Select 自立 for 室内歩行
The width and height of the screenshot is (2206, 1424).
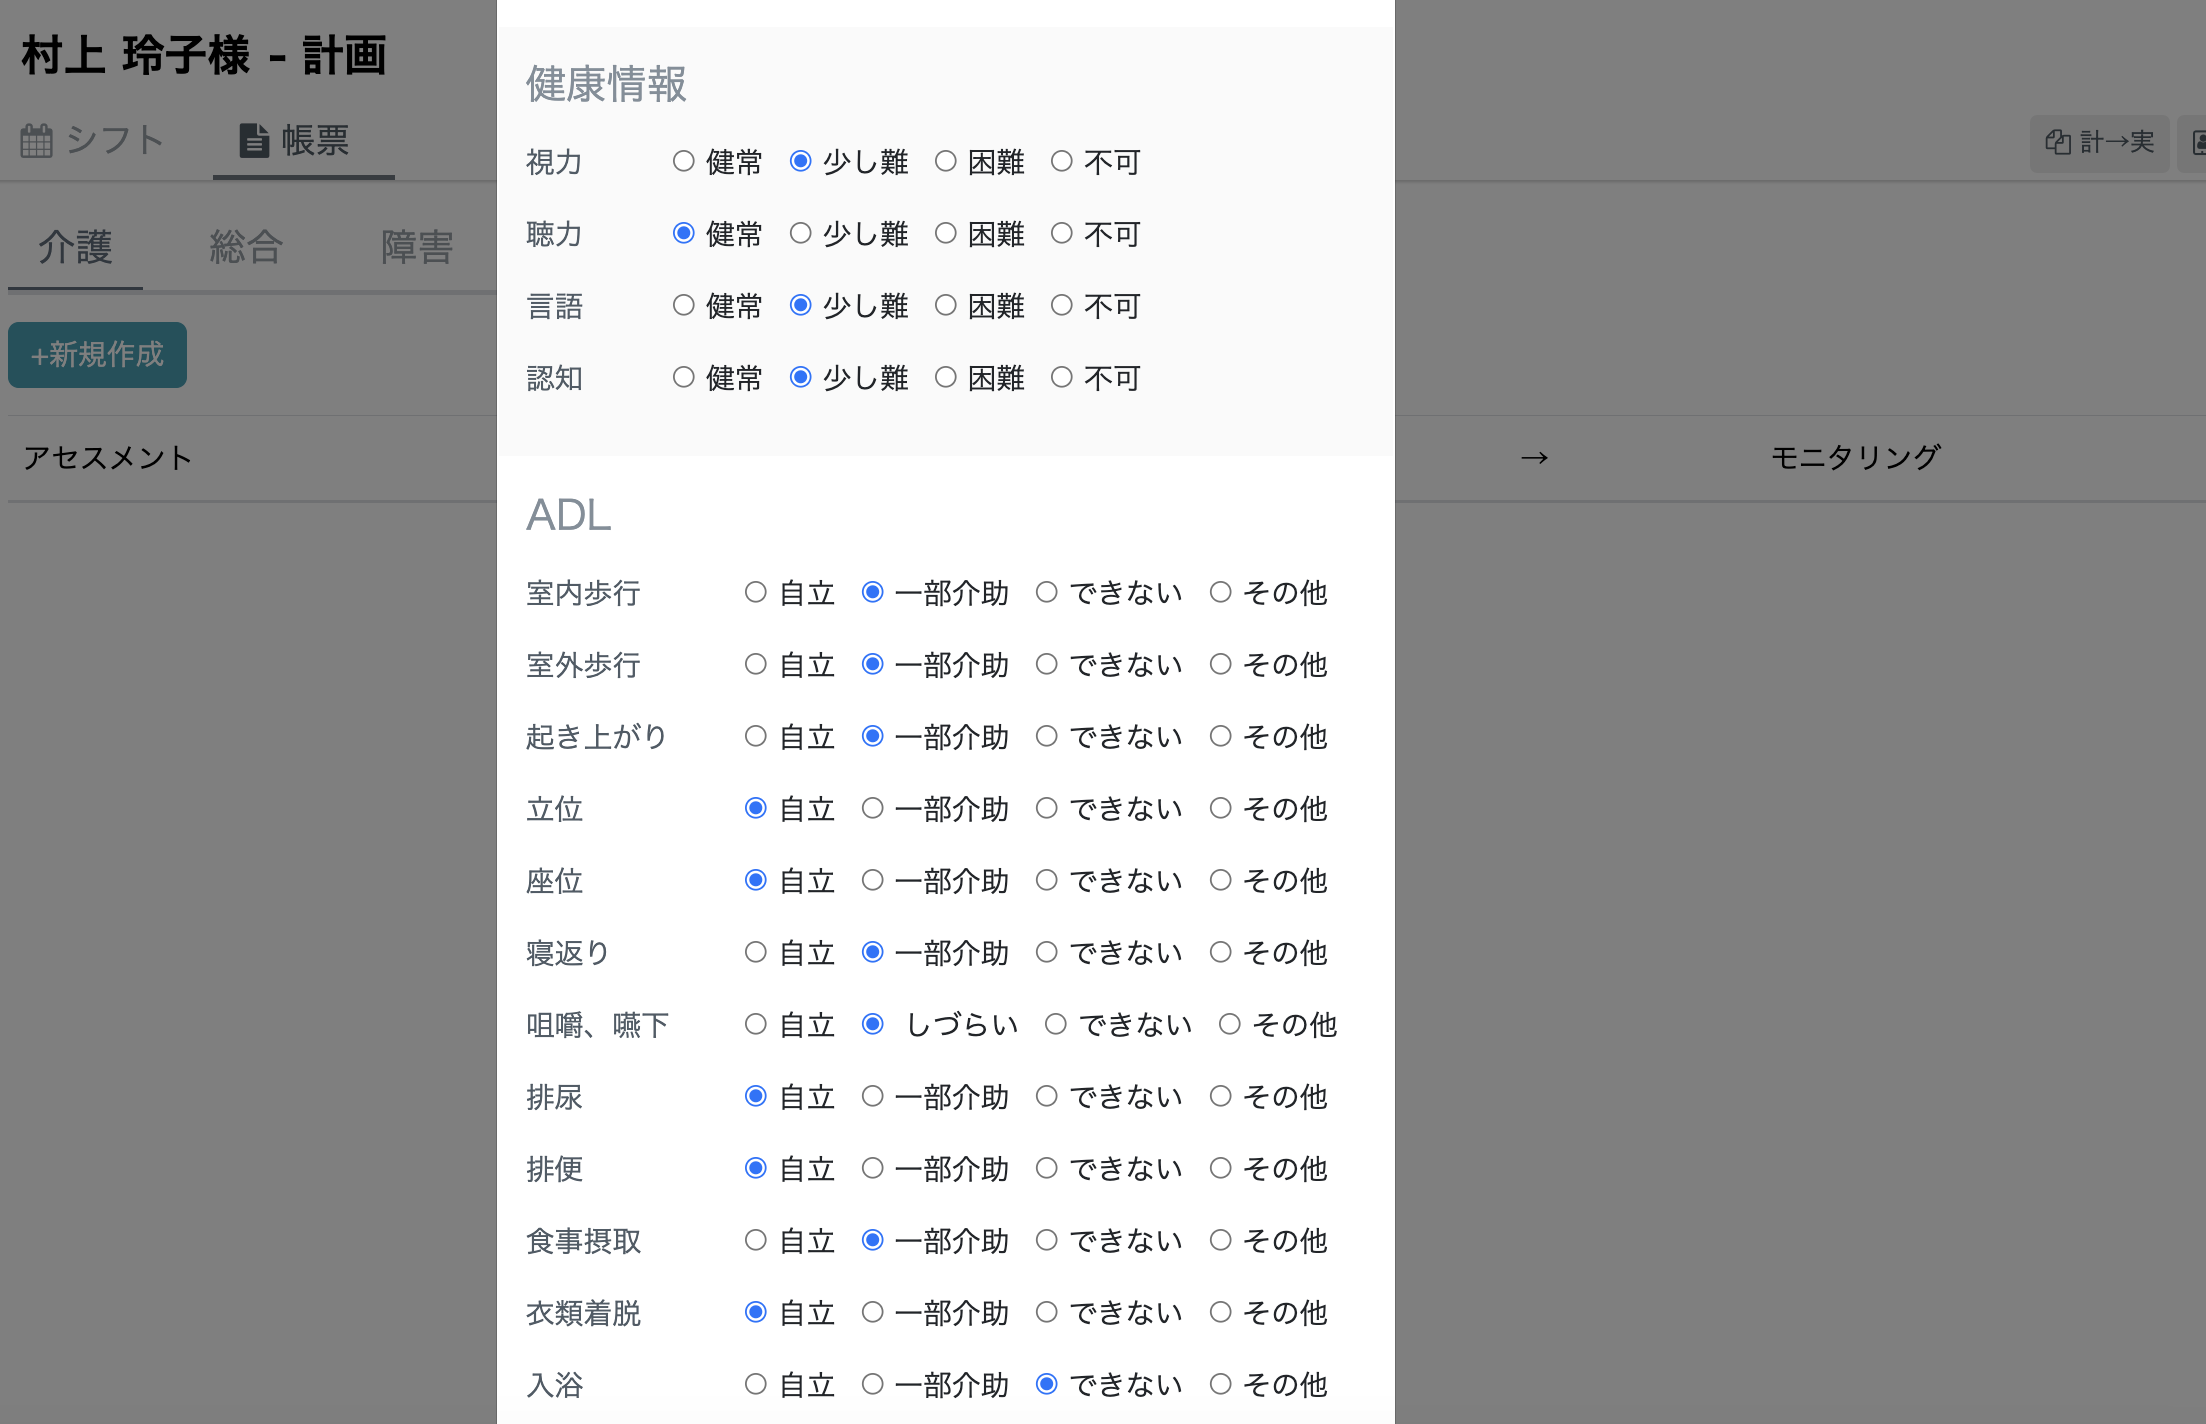756,592
